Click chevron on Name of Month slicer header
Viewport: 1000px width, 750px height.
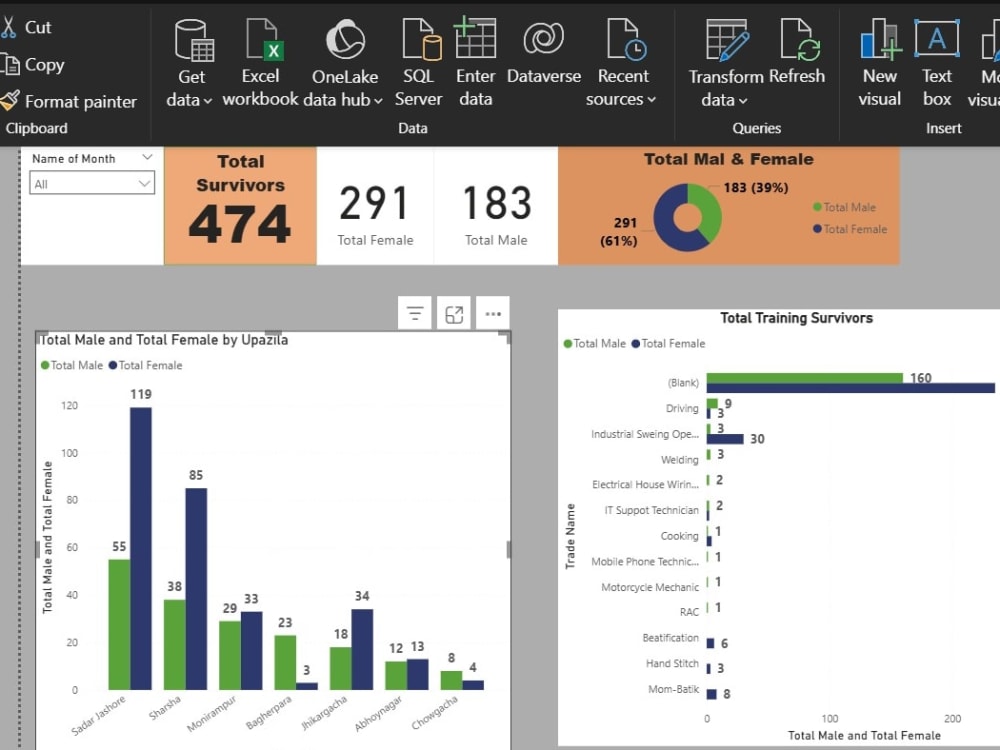(147, 157)
